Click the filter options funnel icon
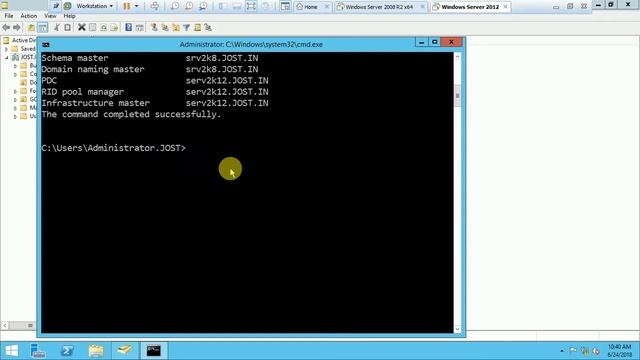The image size is (640, 360). [x=187, y=27]
